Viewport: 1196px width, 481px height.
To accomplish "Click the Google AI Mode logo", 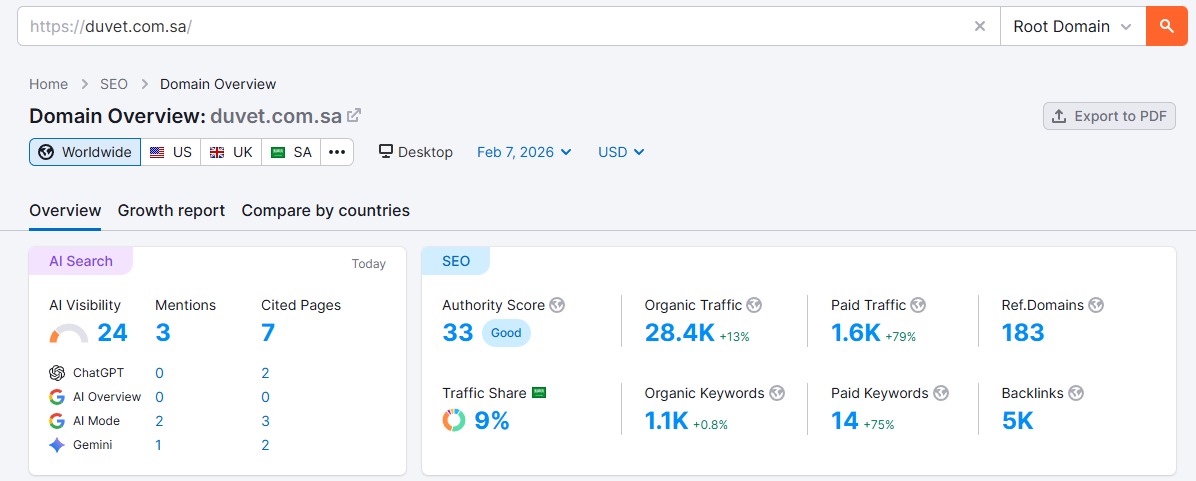I will [x=56, y=421].
